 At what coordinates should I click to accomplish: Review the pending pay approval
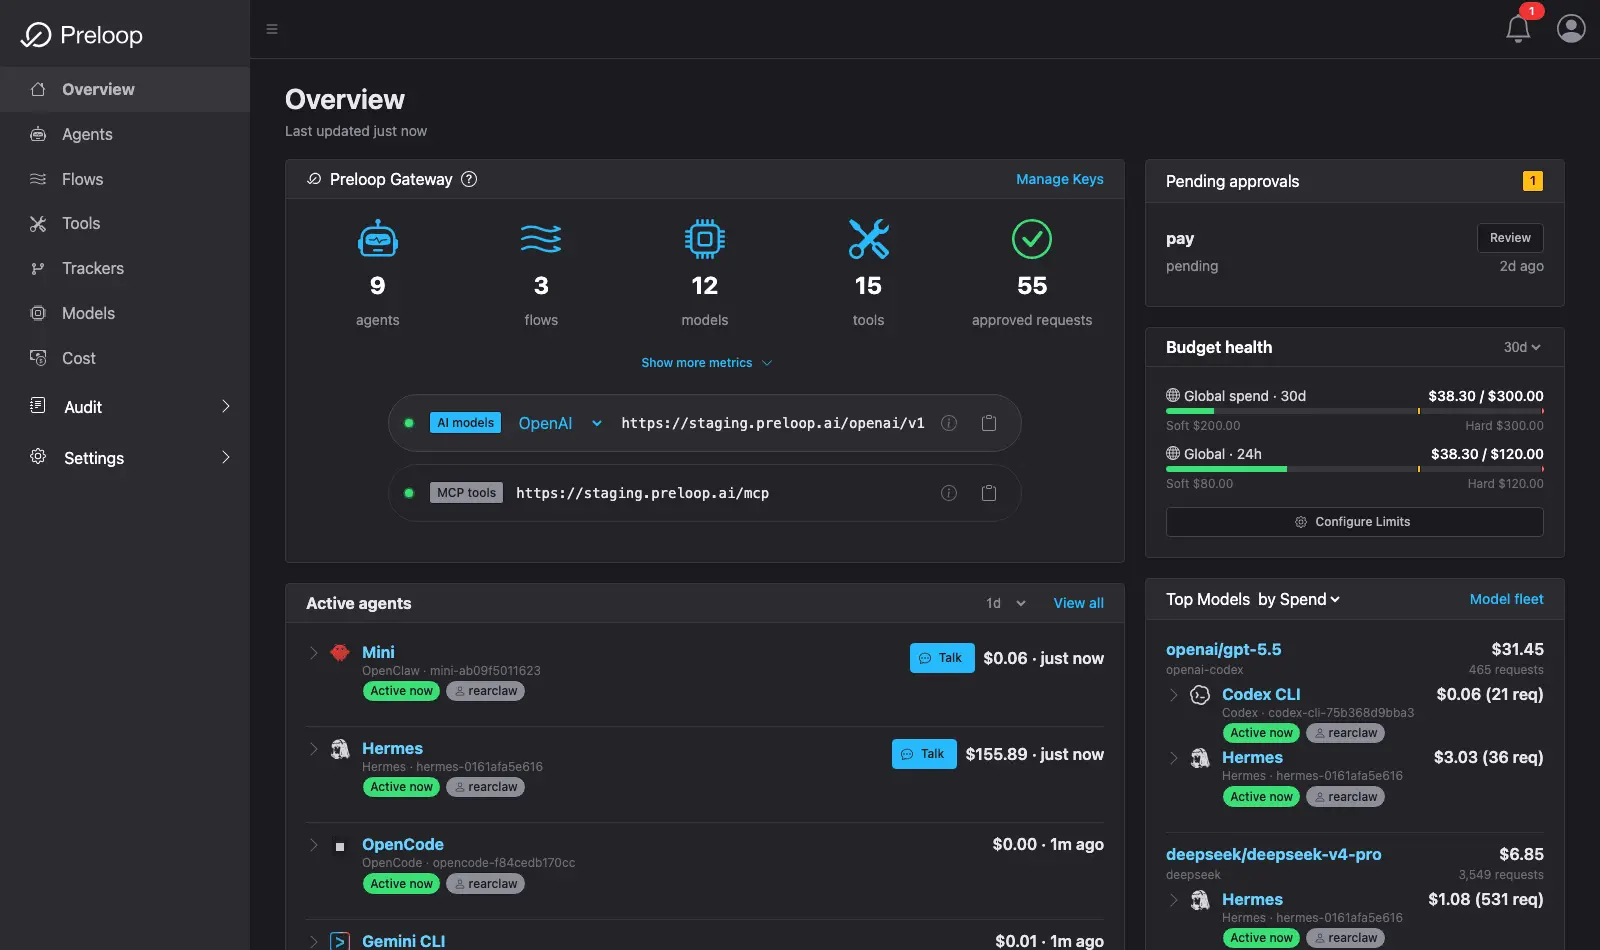click(x=1510, y=238)
